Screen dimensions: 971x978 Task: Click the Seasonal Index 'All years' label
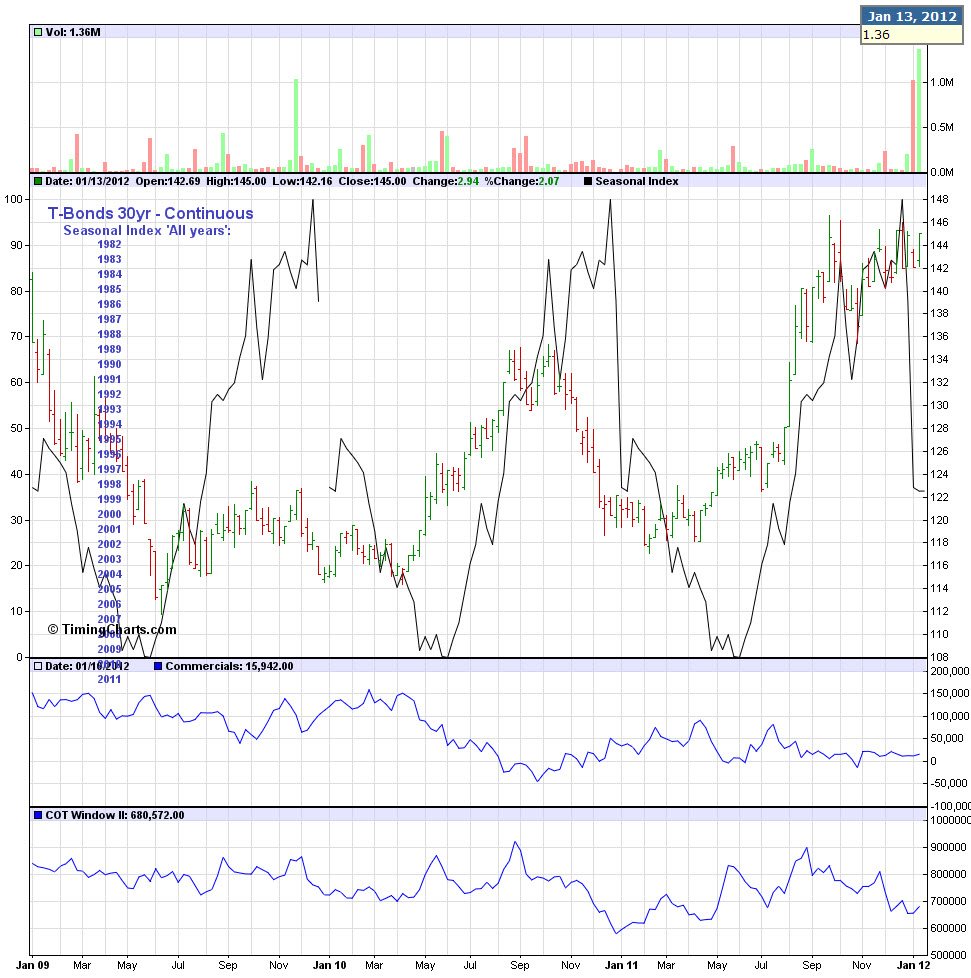tap(147, 230)
